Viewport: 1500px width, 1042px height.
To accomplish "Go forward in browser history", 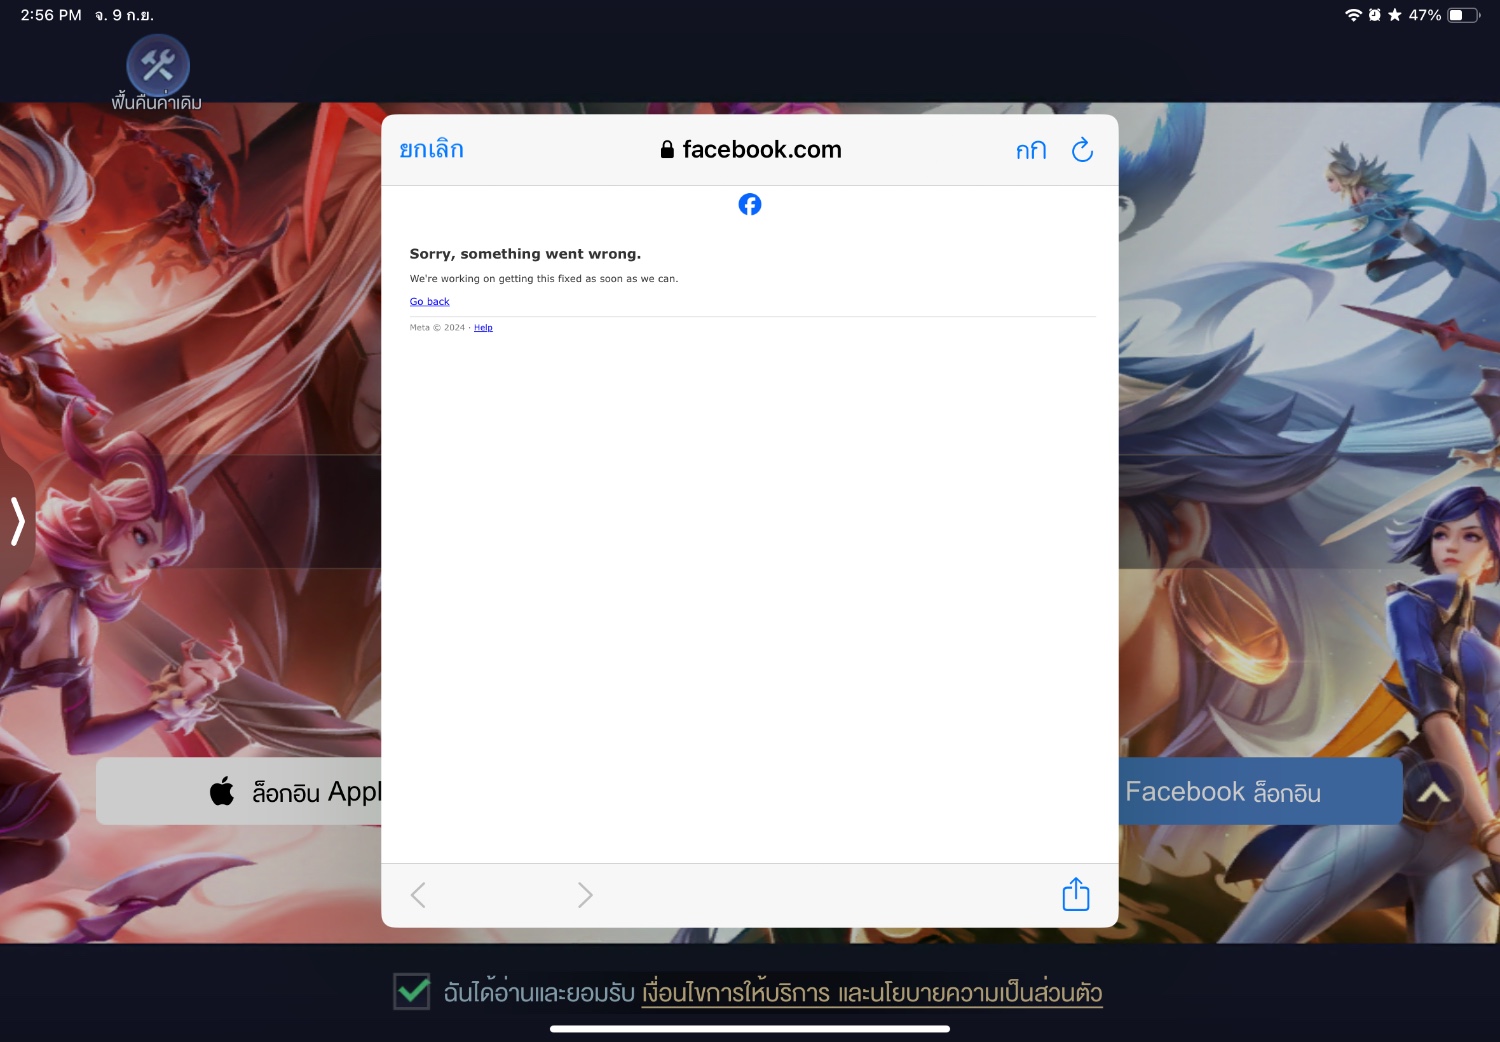I will point(585,895).
